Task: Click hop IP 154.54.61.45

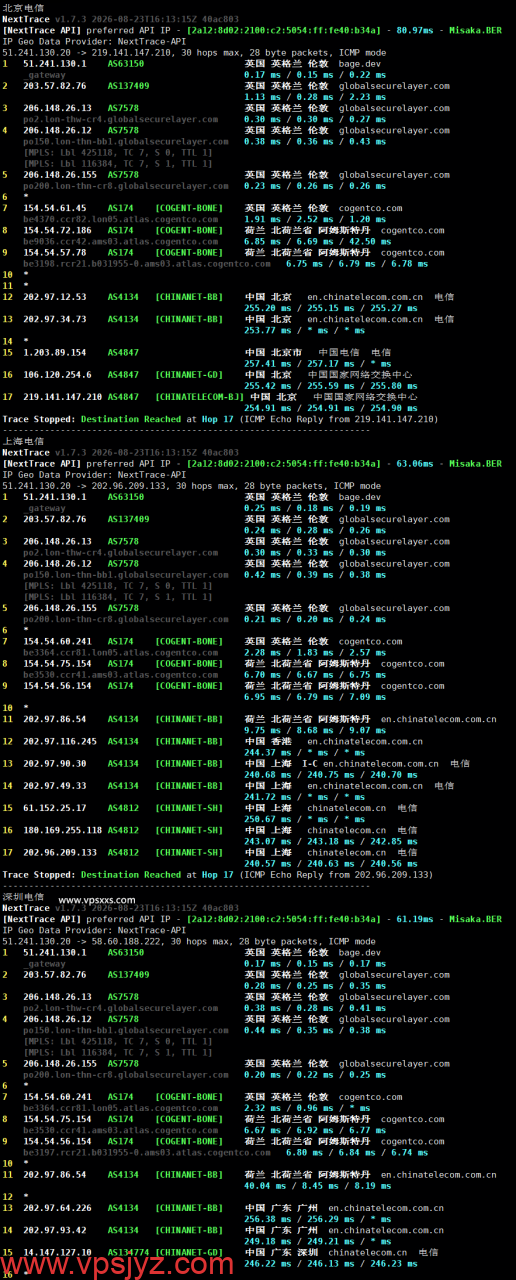Action: pos(55,208)
